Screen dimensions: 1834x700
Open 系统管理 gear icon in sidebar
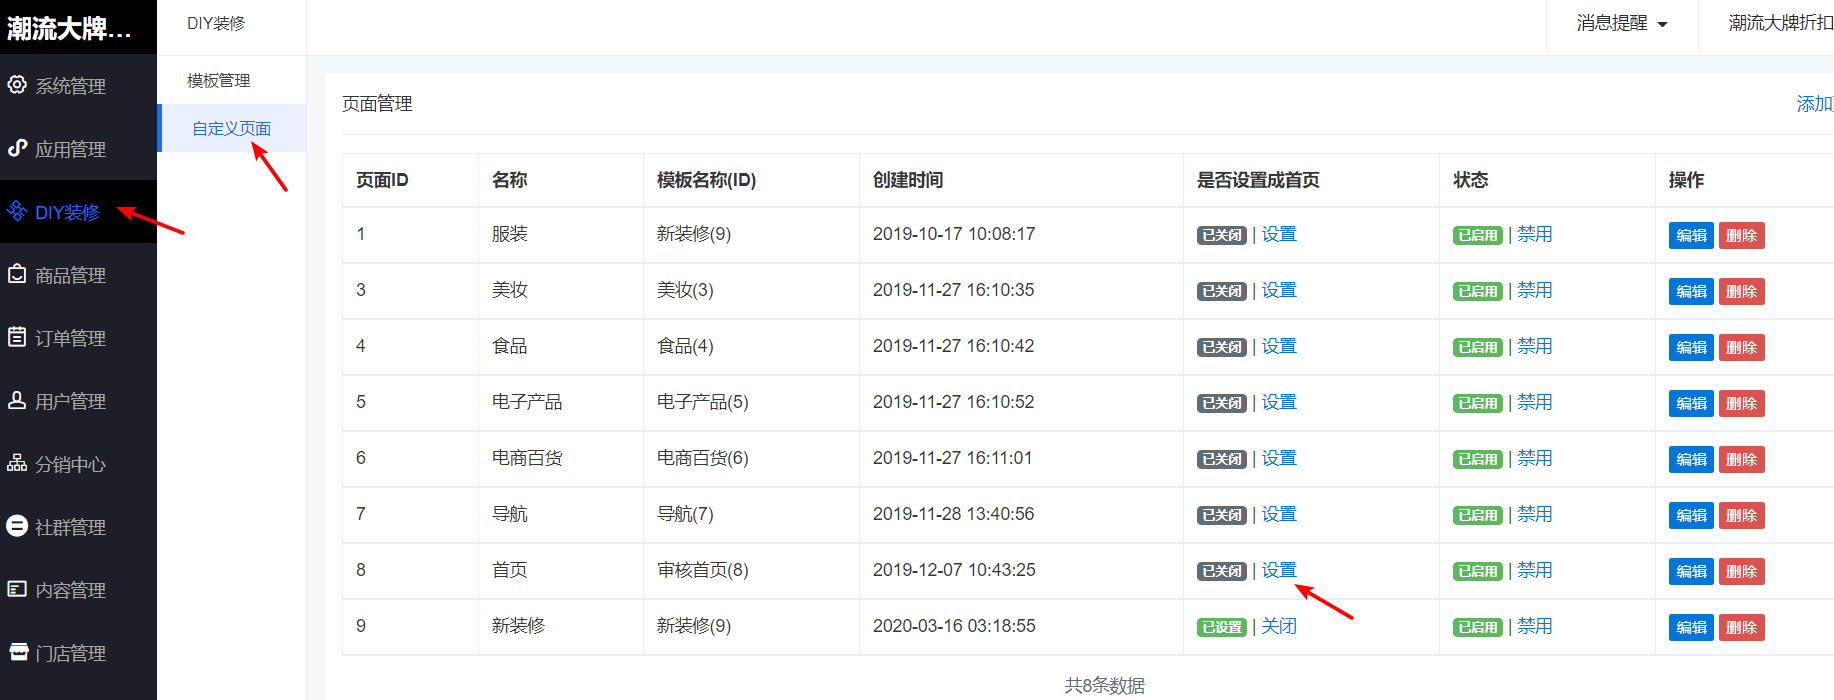click(x=17, y=85)
